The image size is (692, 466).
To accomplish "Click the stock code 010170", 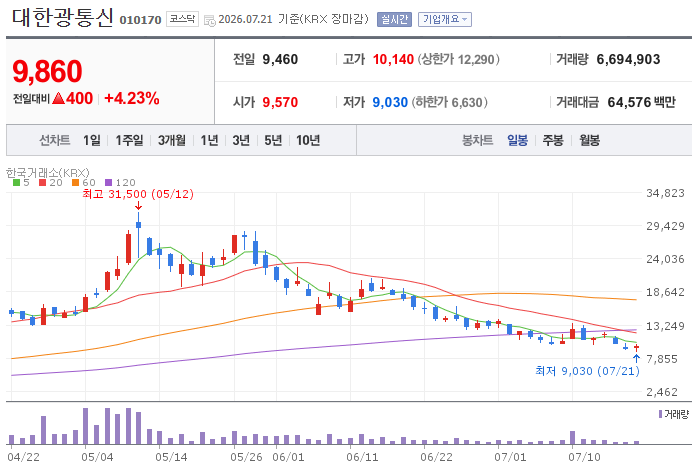I will [140, 20].
